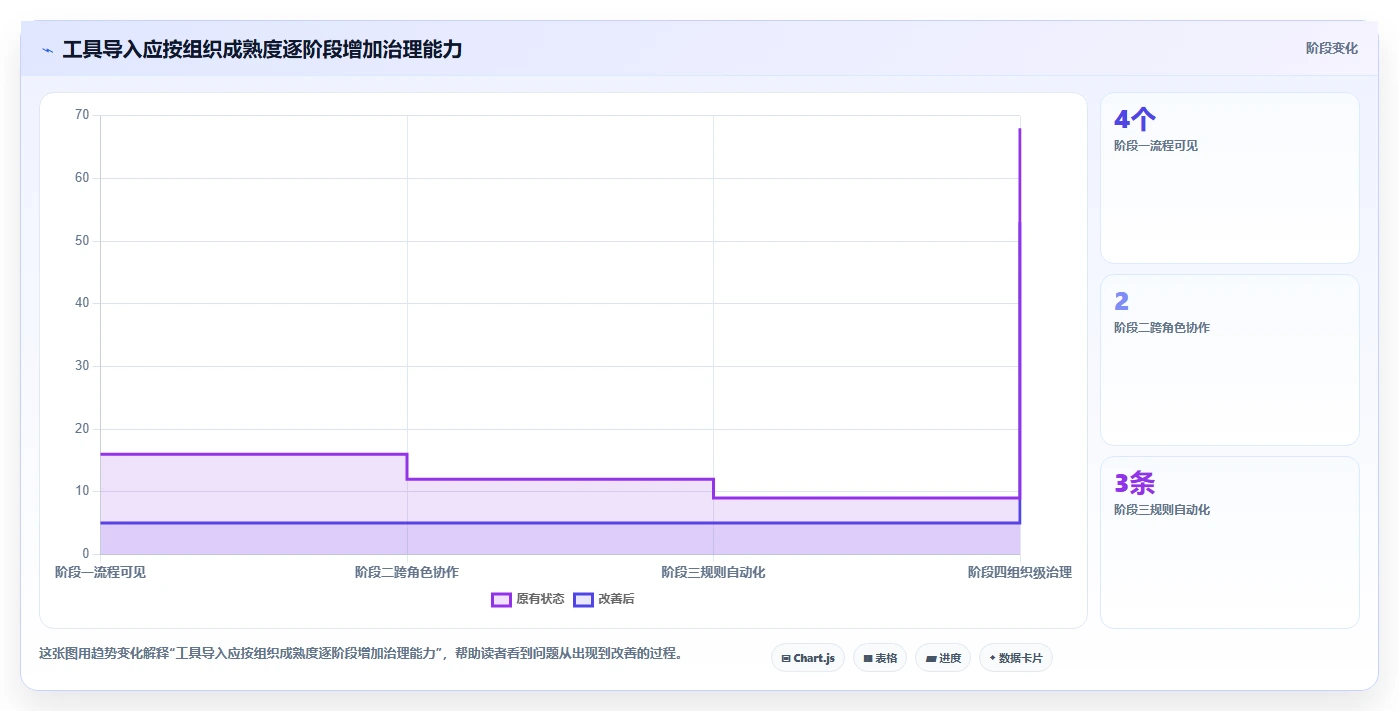Screen dimensions: 1399x711
Task: Click the chart title 工具导入应按组织成熟度逐阶段增加治理能力
Action: click(262, 49)
